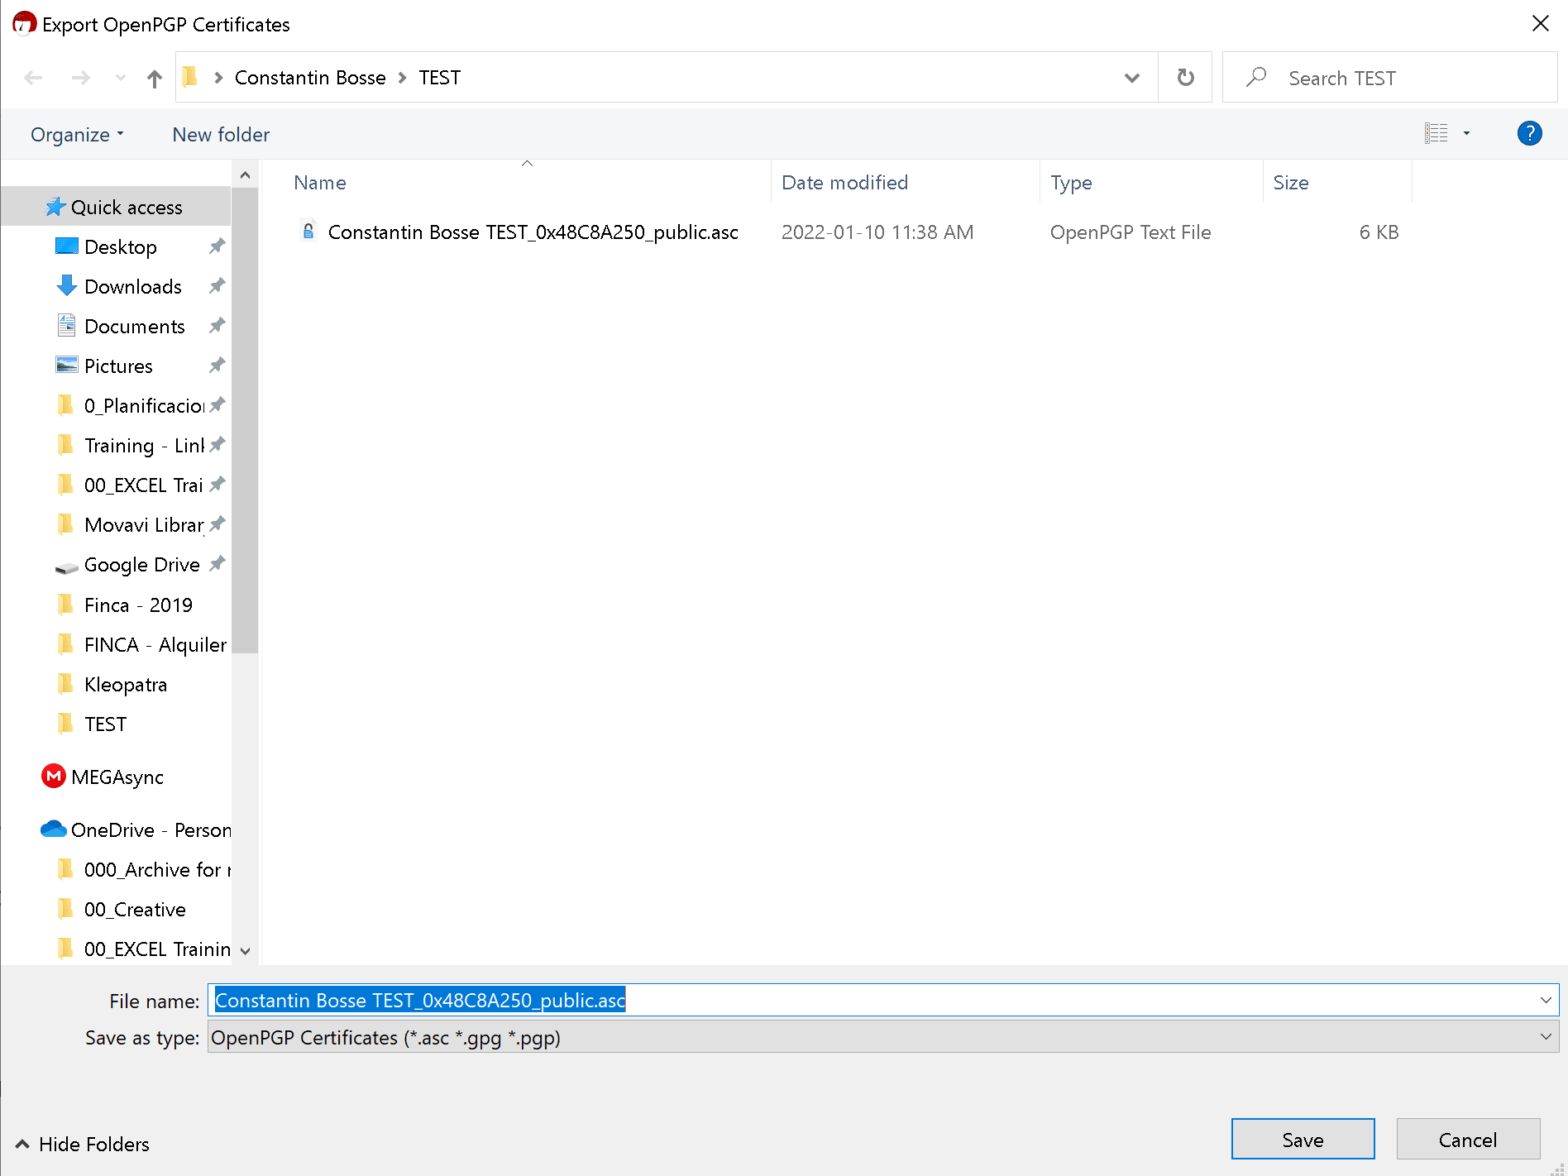The height and width of the screenshot is (1176, 1568).
Task: Click the navigation pane scrollbar thumb
Action: coord(245,420)
